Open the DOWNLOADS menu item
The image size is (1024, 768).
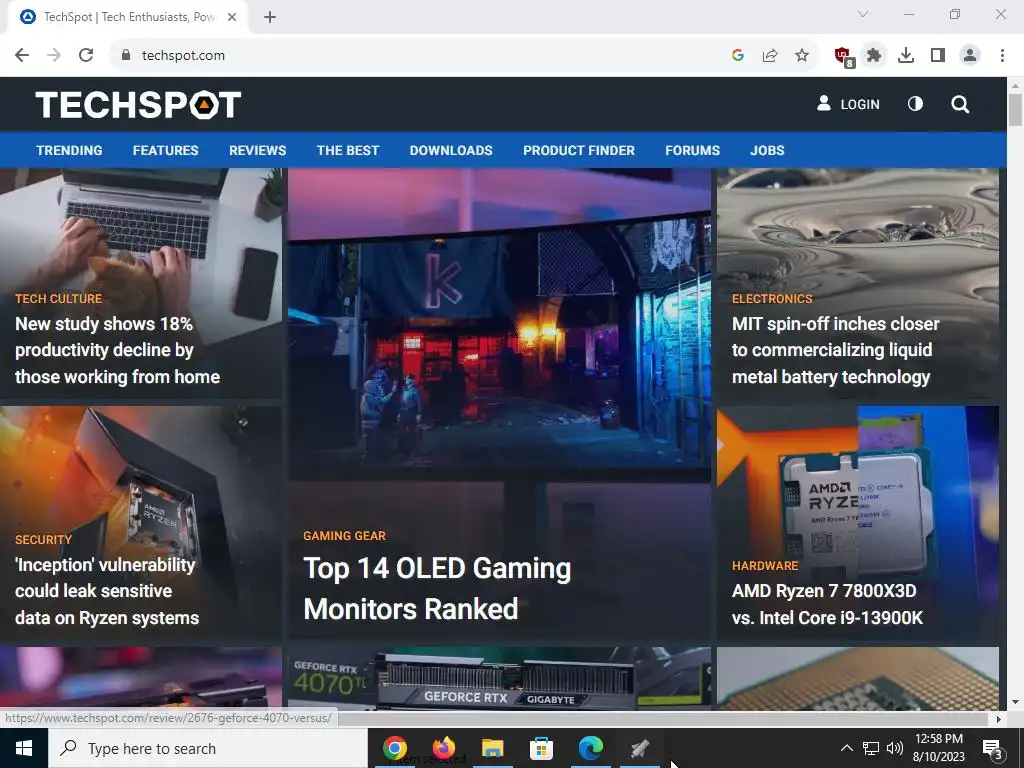pos(451,150)
